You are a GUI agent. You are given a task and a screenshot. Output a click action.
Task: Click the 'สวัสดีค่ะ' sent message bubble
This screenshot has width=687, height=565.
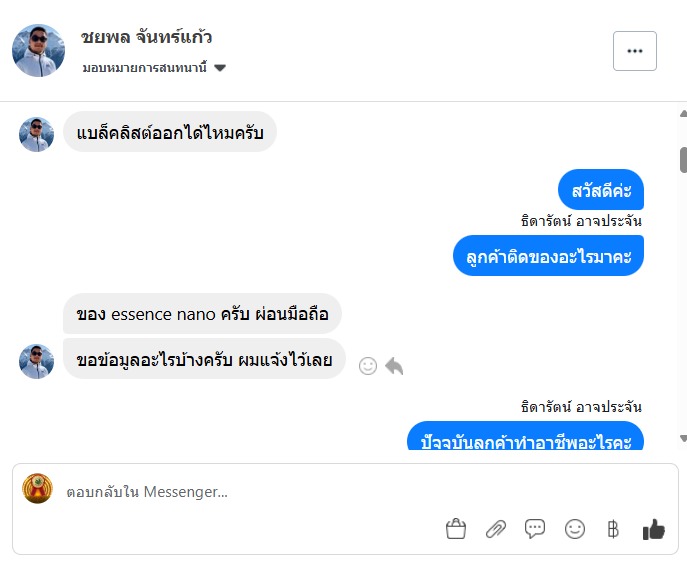(601, 190)
